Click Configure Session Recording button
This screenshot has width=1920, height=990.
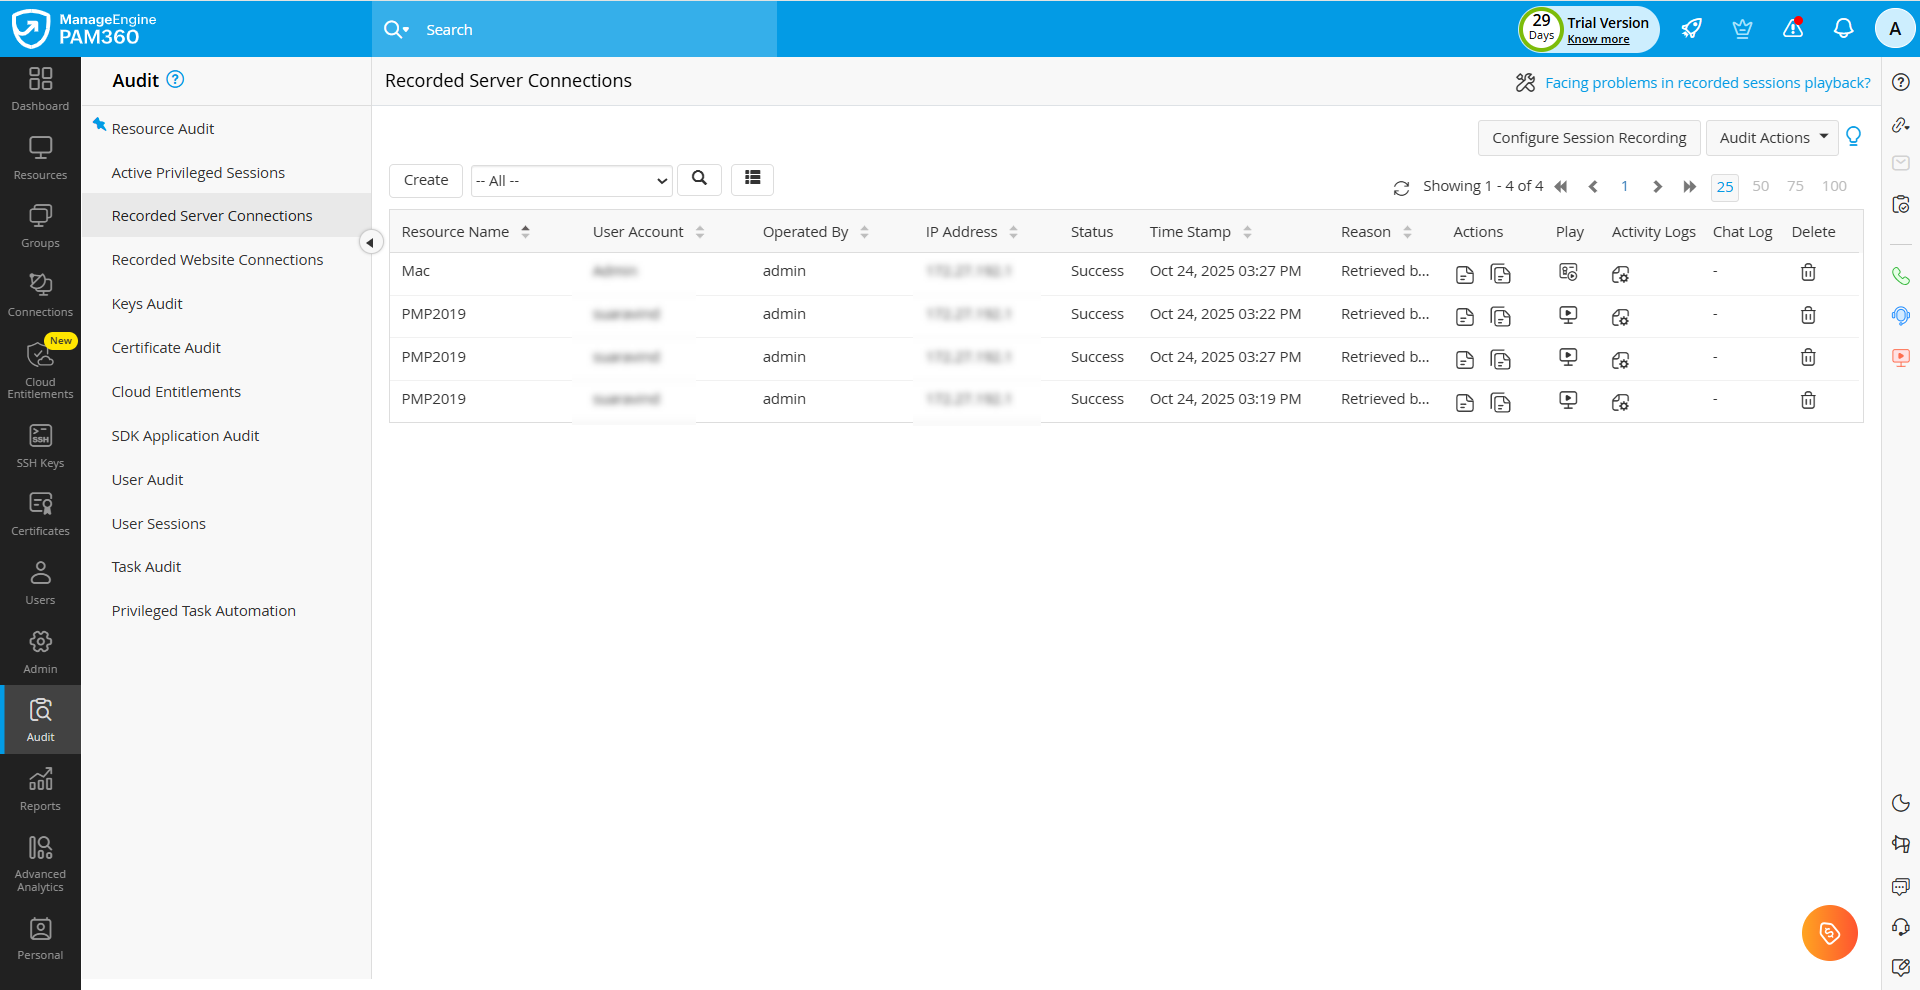(1588, 138)
